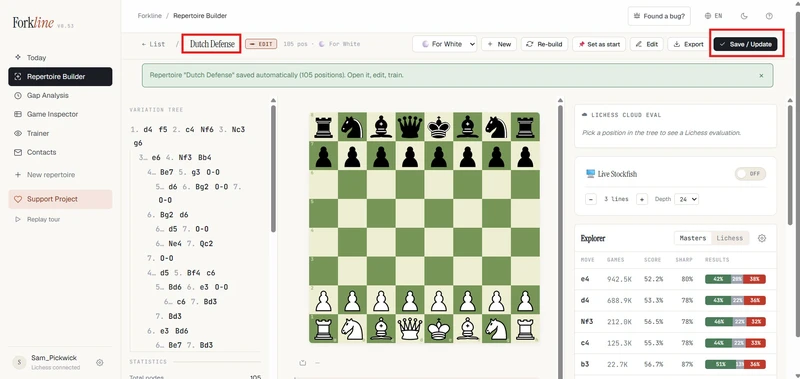This screenshot has width=800, height=379.
Task: Click the white pawn on e2
Action: [x=439, y=300]
